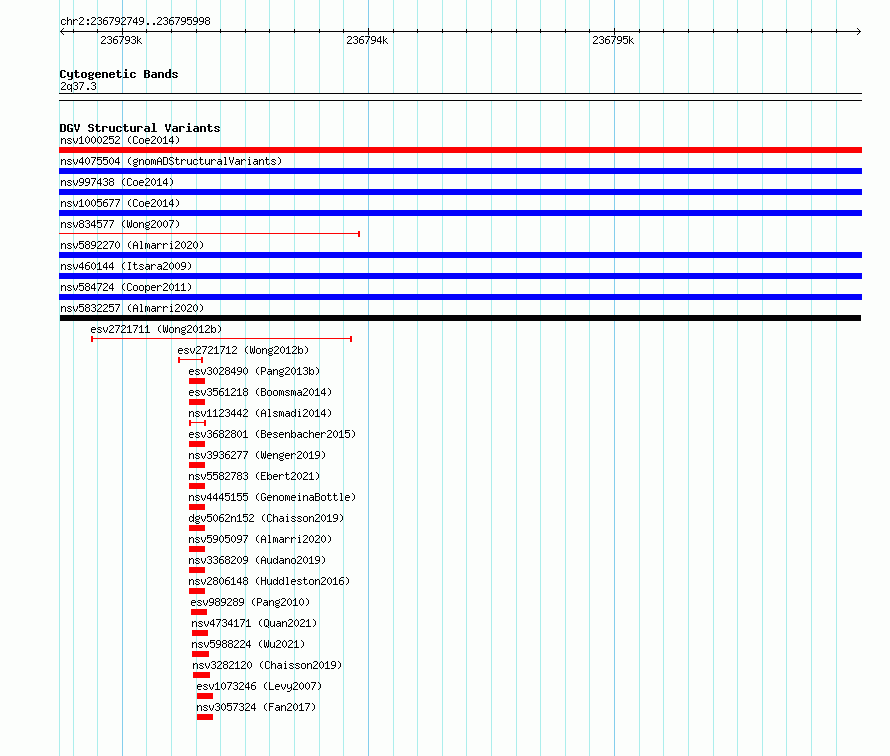Click the nsv460144 (Itsara2009) label
Screen dimensions: 890x756
click(x=126, y=266)
